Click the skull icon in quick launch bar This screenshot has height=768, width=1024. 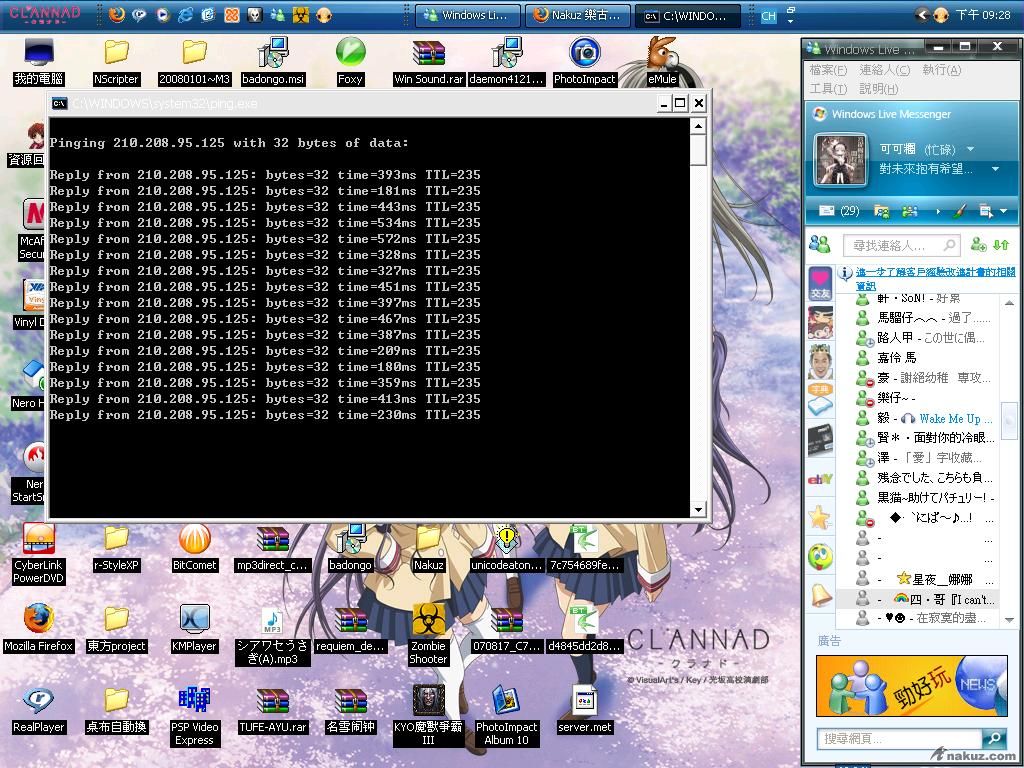point(255,14)
